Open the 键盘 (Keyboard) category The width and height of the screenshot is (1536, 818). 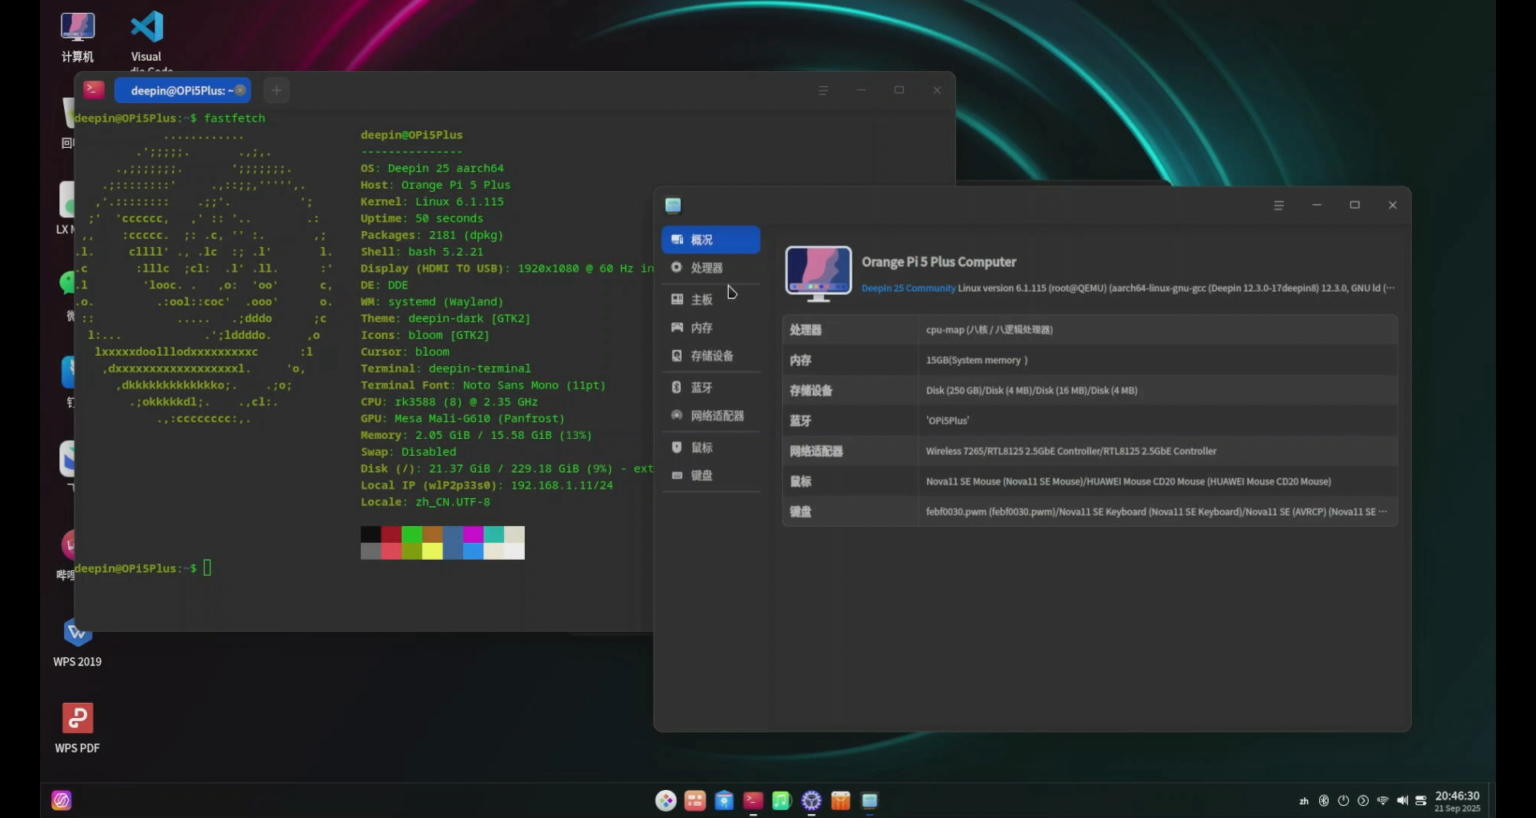[x=701, y=476]
